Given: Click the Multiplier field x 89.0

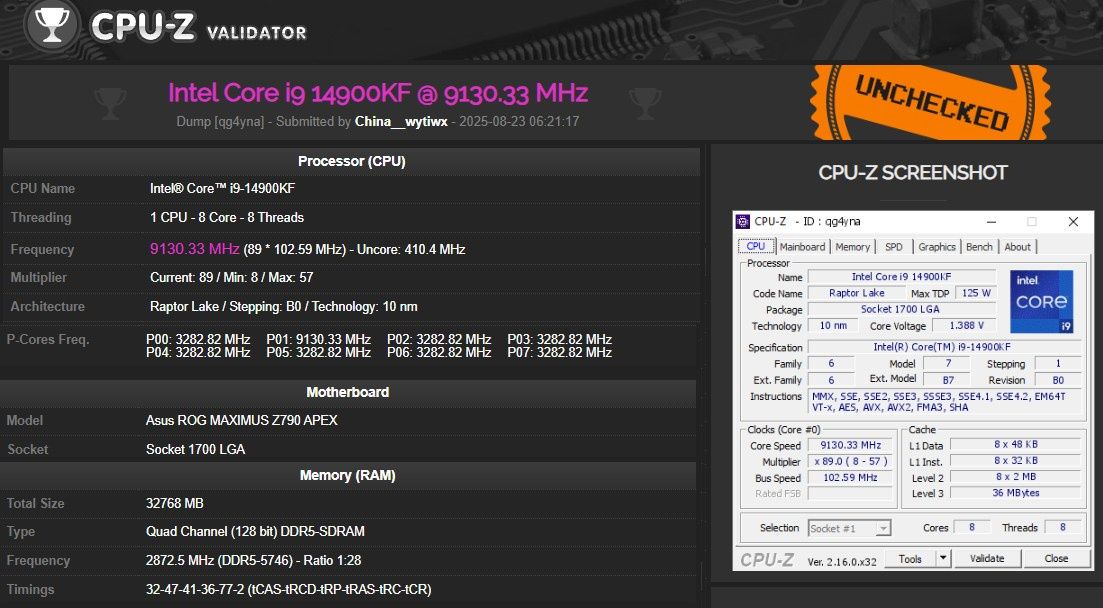Looking at the screenshot, I should coord(850,462).
